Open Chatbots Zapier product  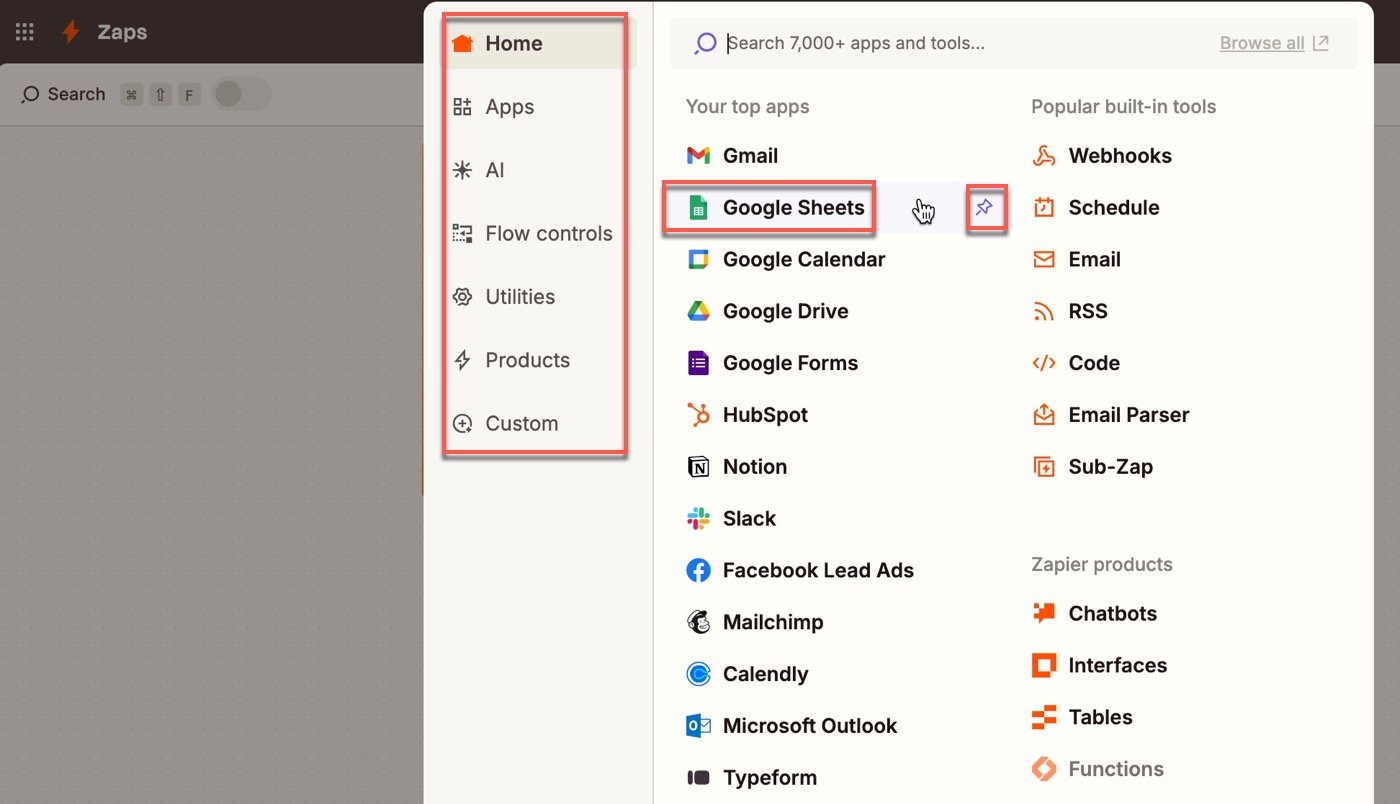[1094, 614]
